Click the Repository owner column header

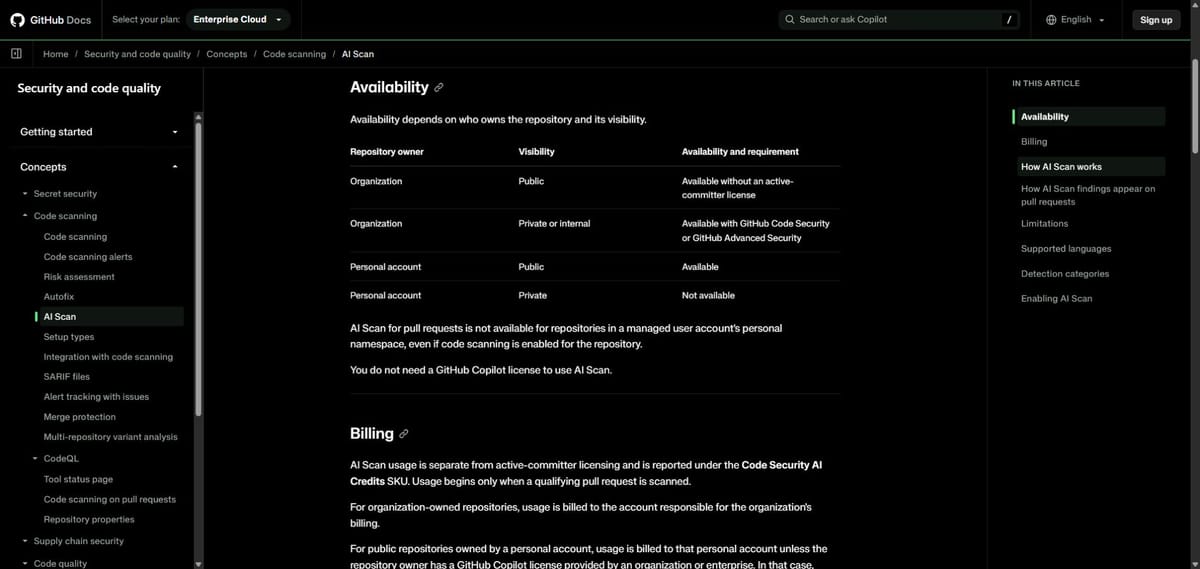click(x=387, y=152)
